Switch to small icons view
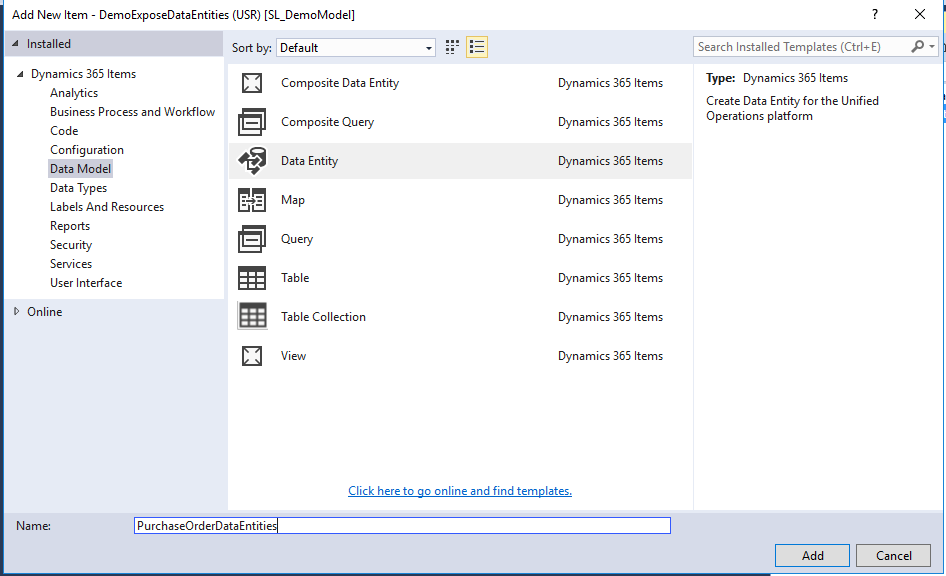This screenshot has height=576, width=946. tap(452, 47)
